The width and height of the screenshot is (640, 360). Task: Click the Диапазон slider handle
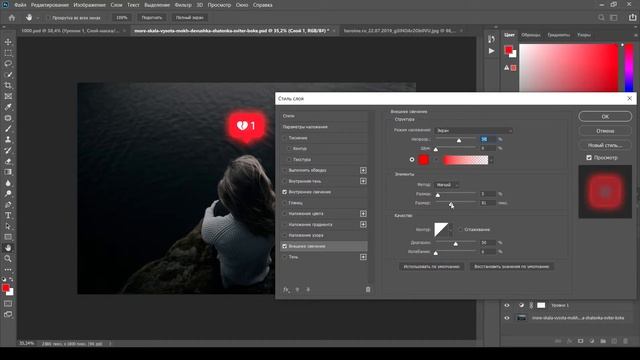[x=456, y=244]
